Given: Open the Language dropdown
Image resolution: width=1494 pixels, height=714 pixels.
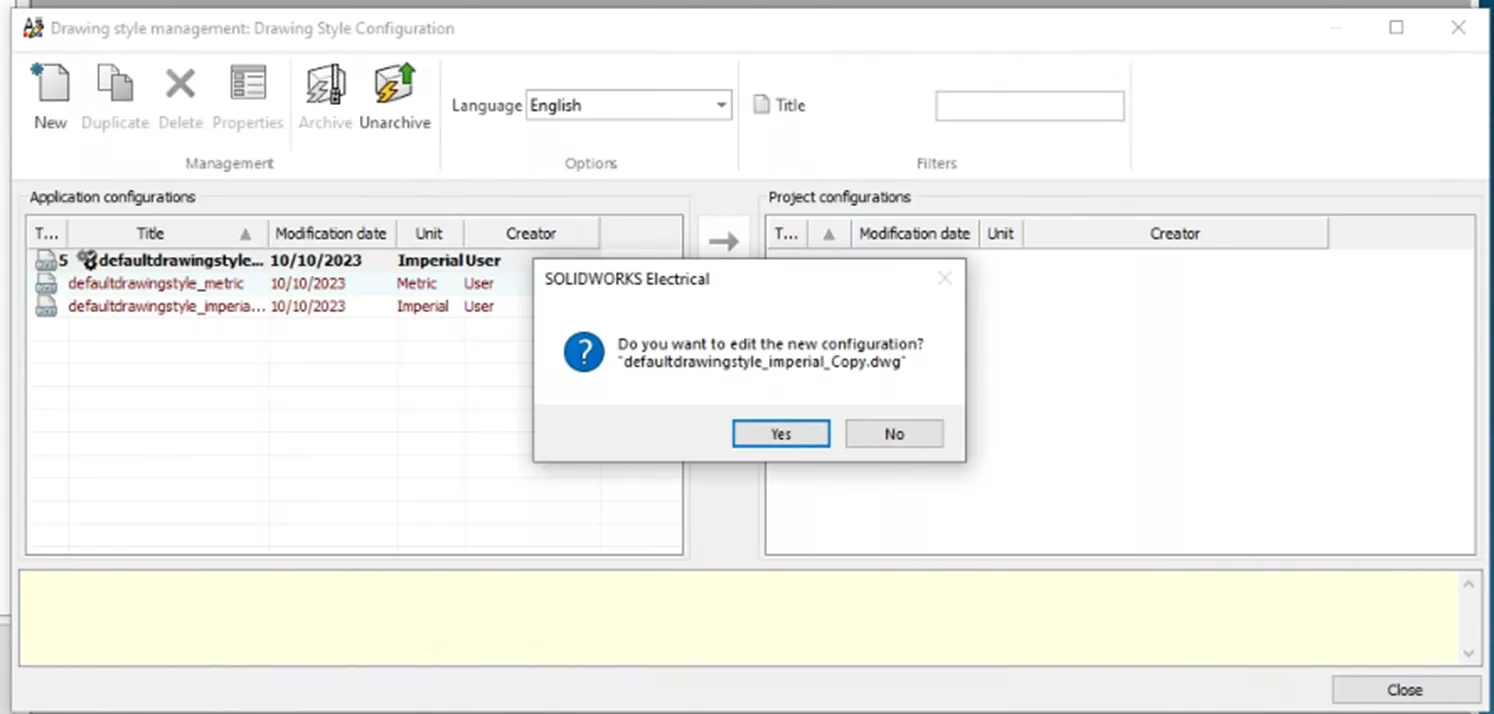Looking at the screenshot, I should click(x=720, y=105).
